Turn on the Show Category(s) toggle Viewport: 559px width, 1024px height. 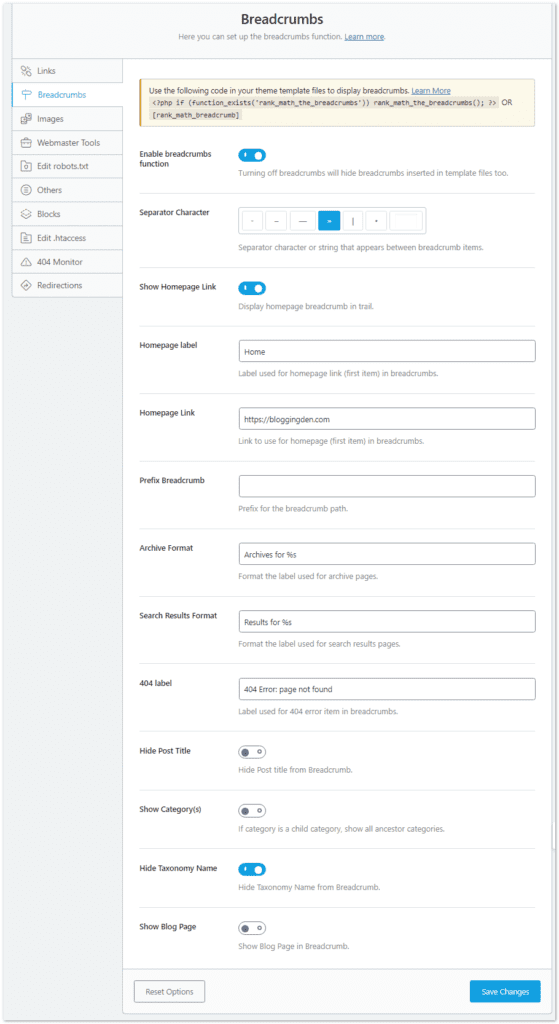coord(252,811)
